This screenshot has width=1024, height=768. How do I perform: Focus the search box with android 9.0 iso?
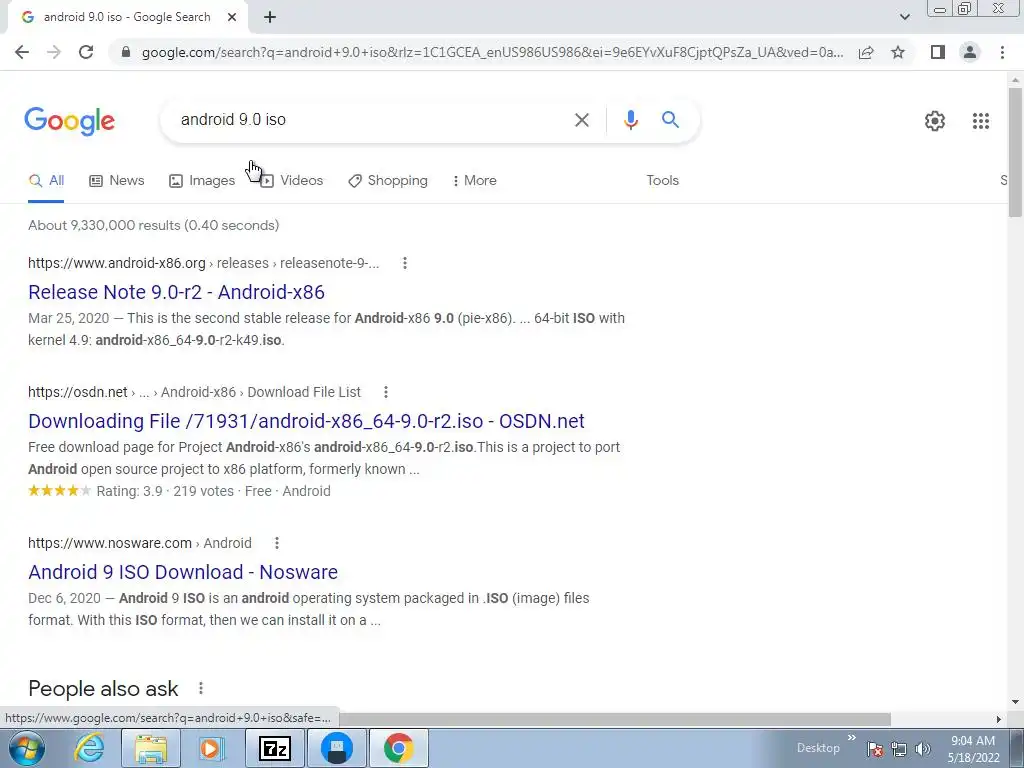[x=372, y=120]
